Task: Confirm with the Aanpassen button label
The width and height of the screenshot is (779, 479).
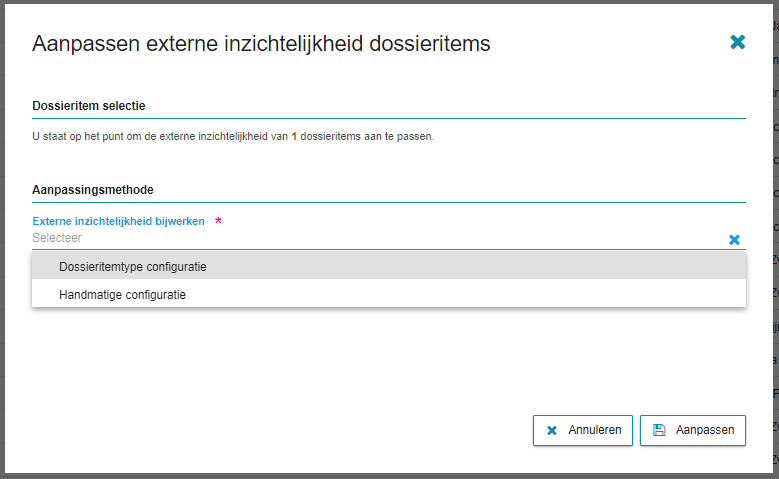Action: click(x=705, y=431)
